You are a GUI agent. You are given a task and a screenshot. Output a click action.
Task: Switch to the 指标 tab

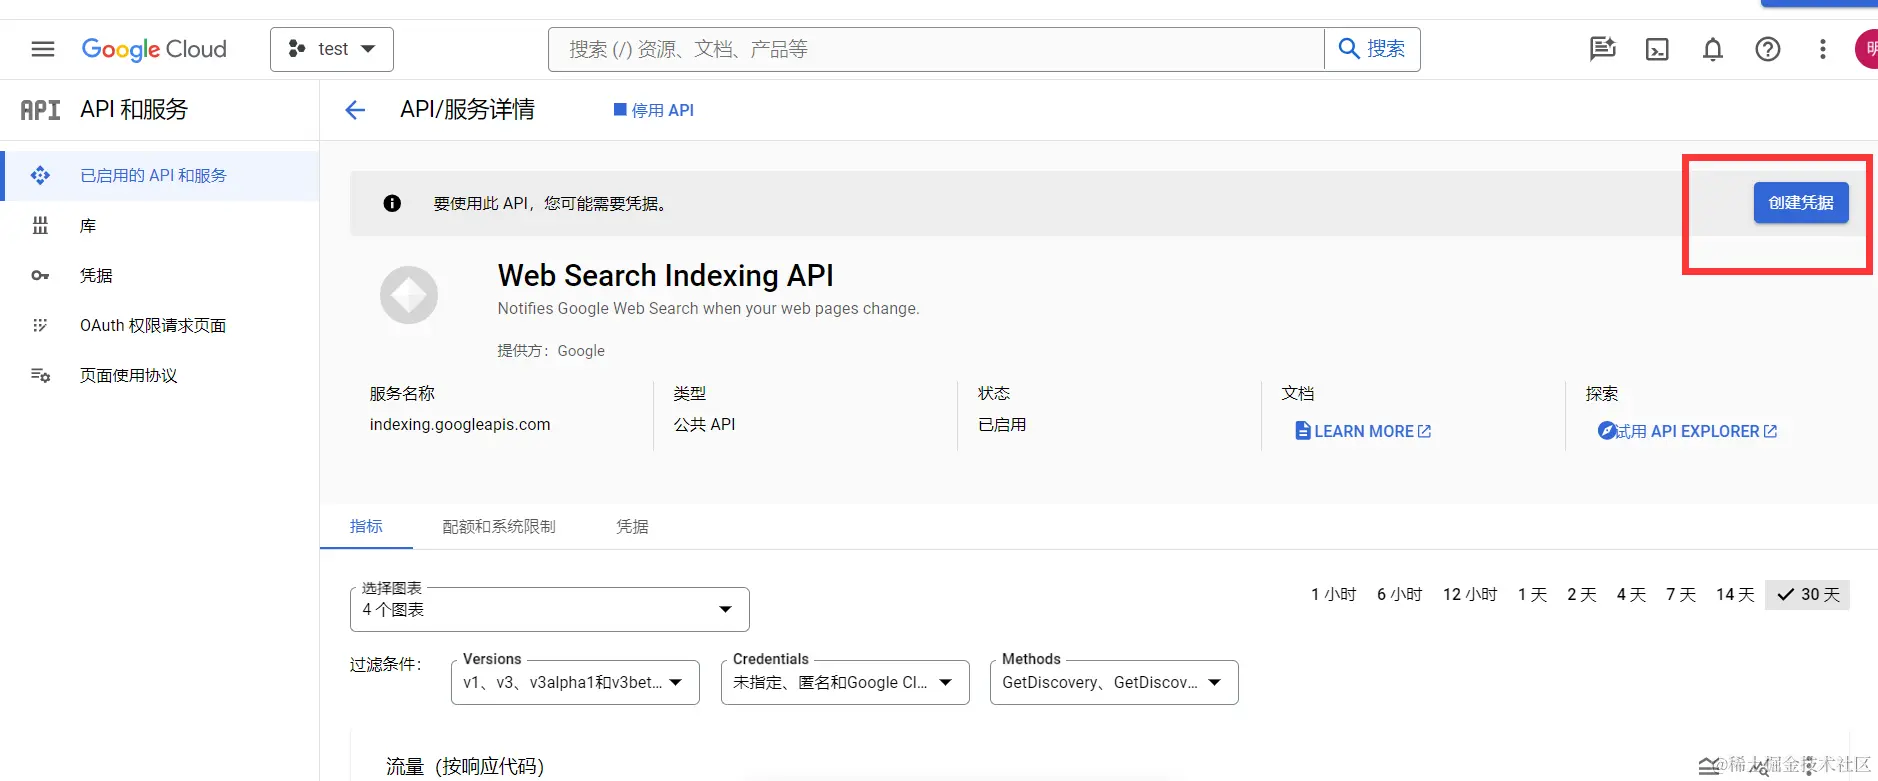366,527
